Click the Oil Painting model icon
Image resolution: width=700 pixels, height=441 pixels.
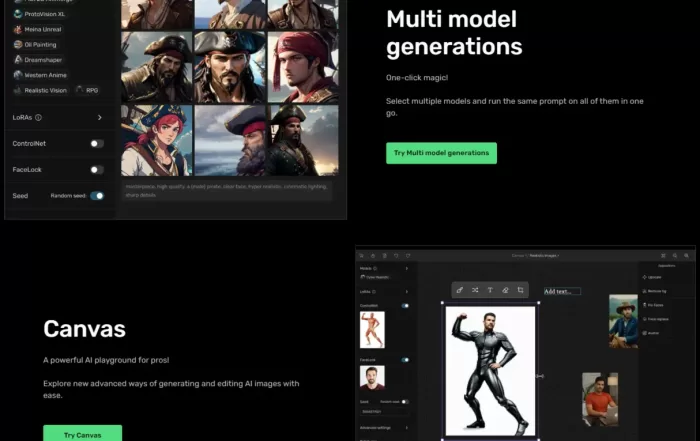(18, 45)
